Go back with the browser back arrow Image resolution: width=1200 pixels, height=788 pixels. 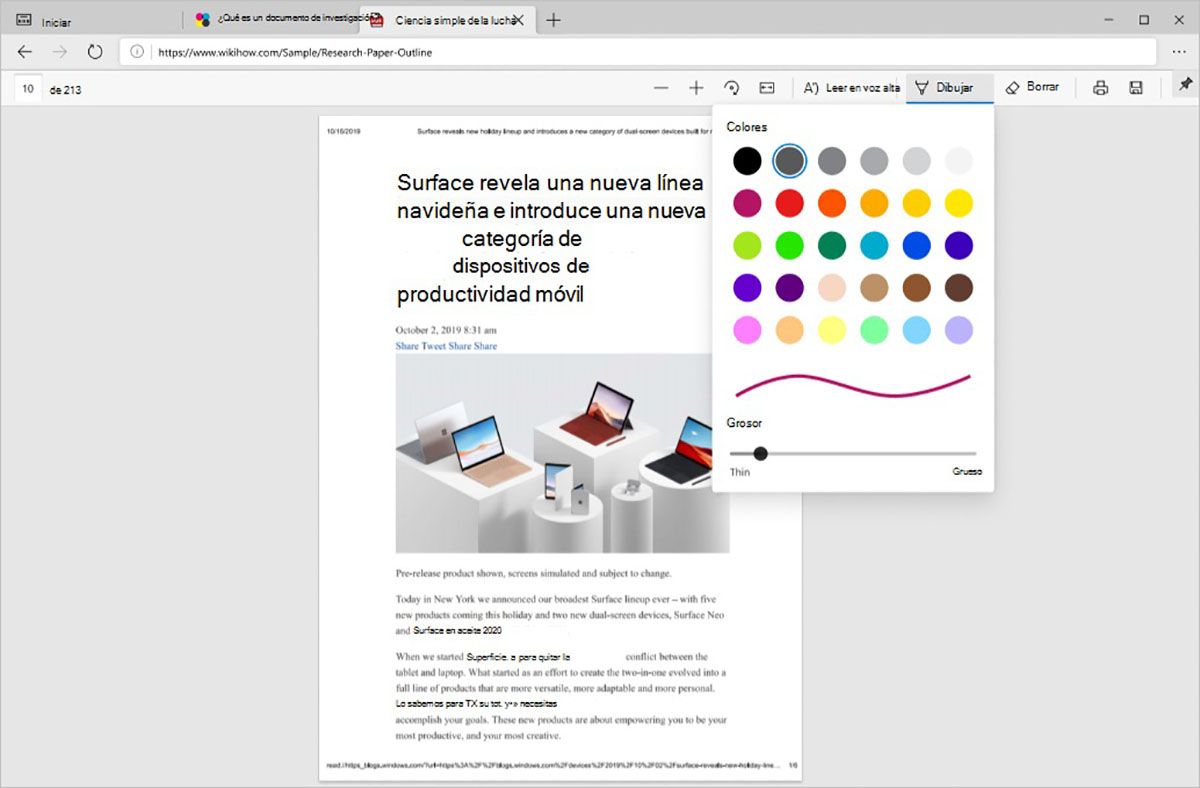click(x=25, y=52)
